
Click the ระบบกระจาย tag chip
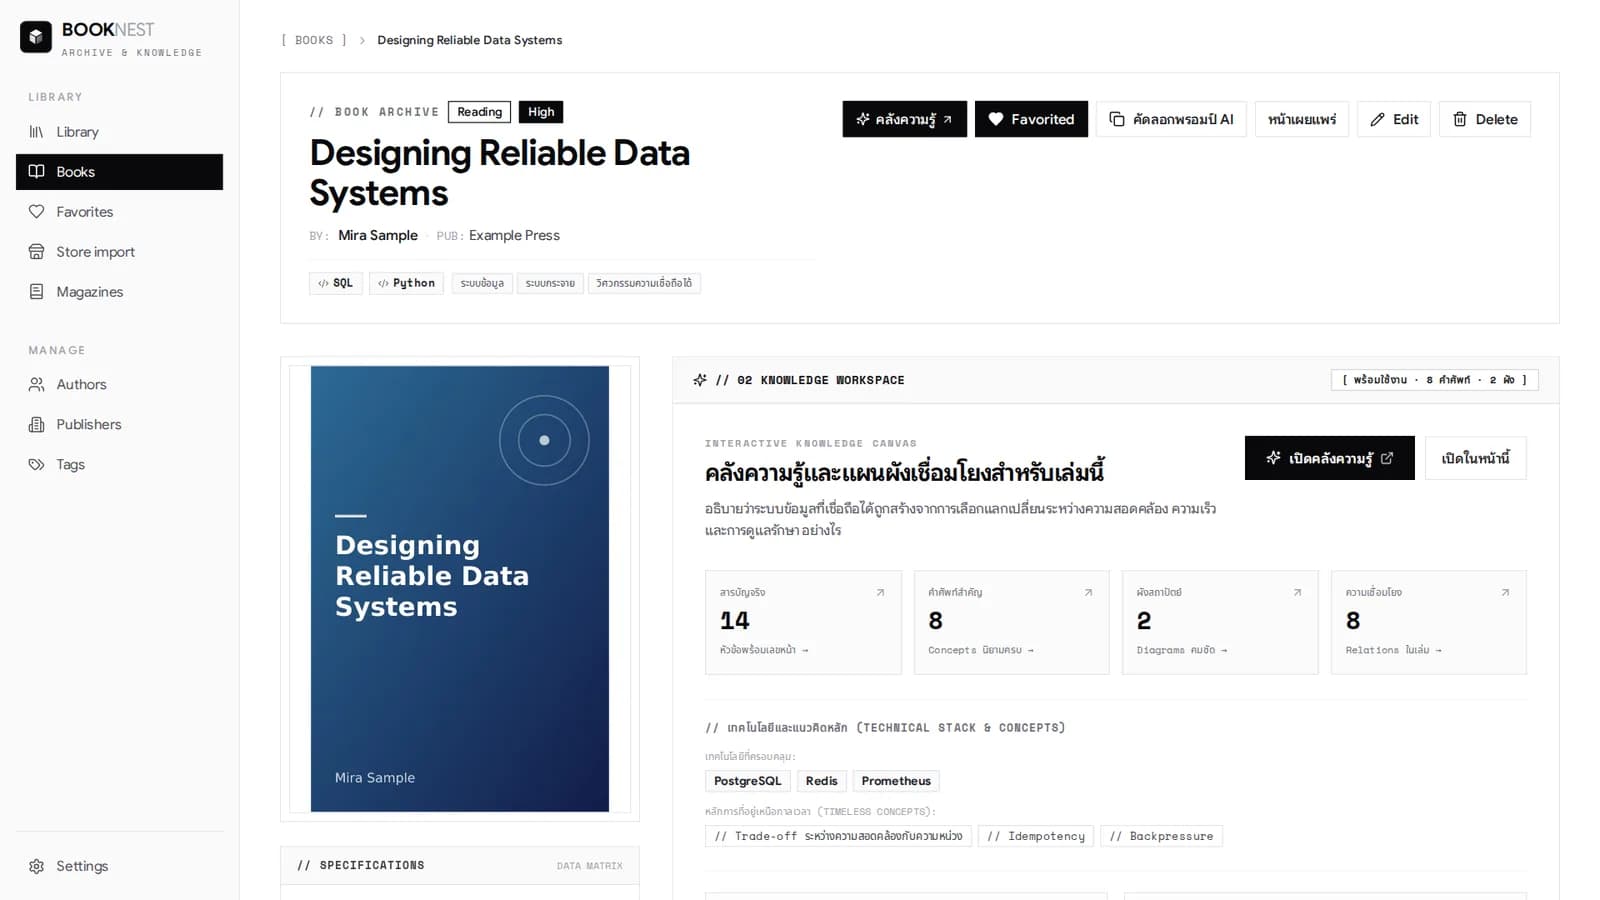[x=550, y=283]
